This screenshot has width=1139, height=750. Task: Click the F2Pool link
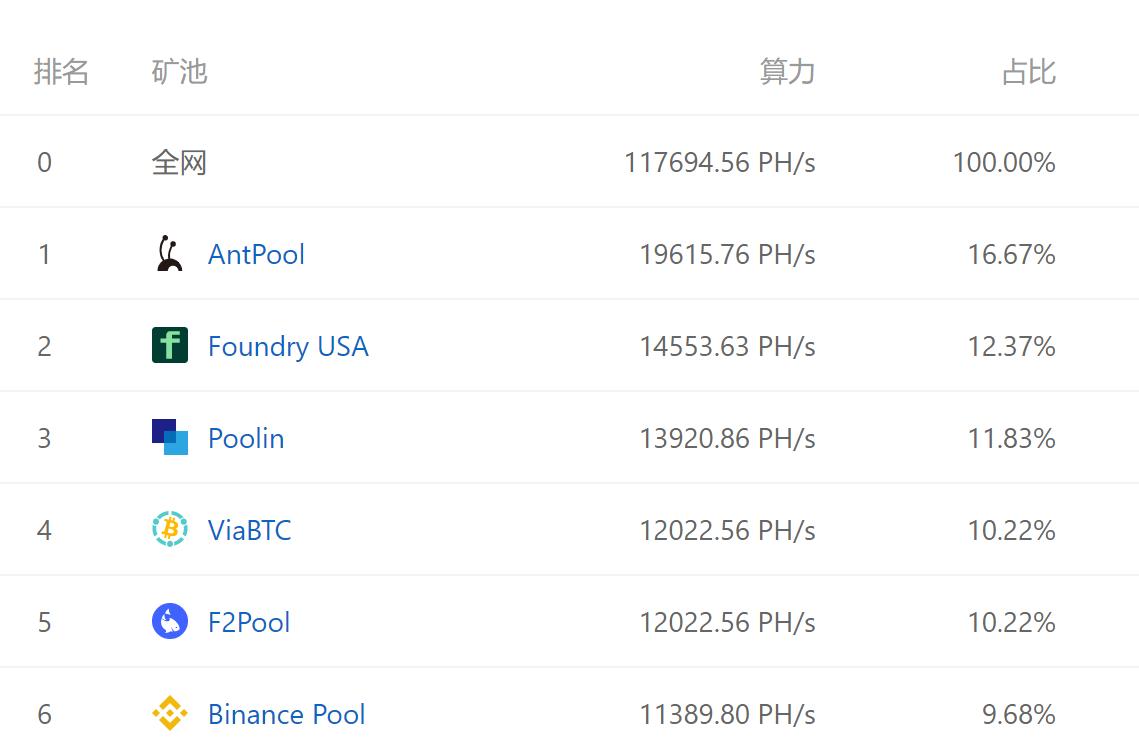click(x=248, y=623)
